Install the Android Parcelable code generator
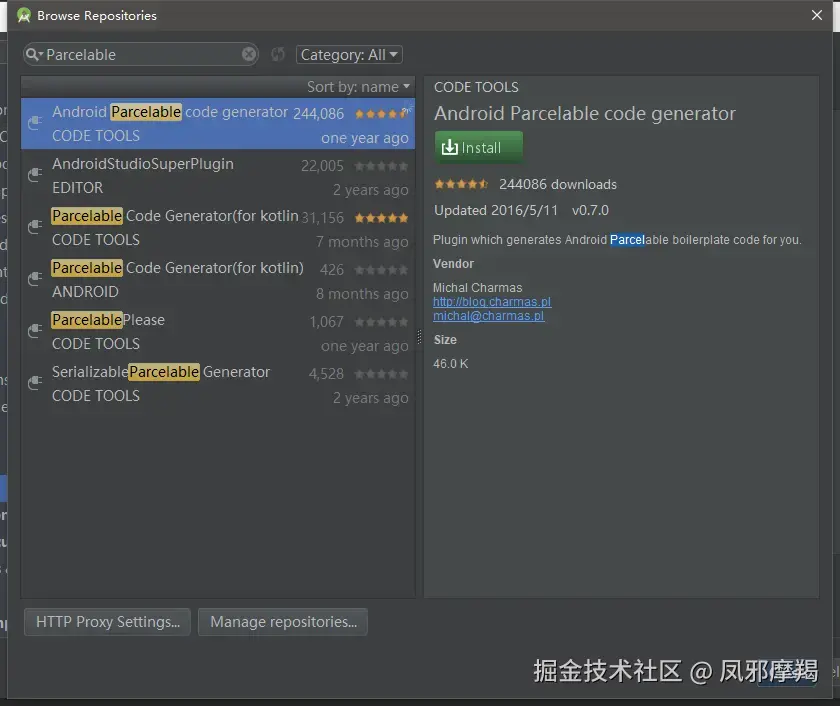 478,147
